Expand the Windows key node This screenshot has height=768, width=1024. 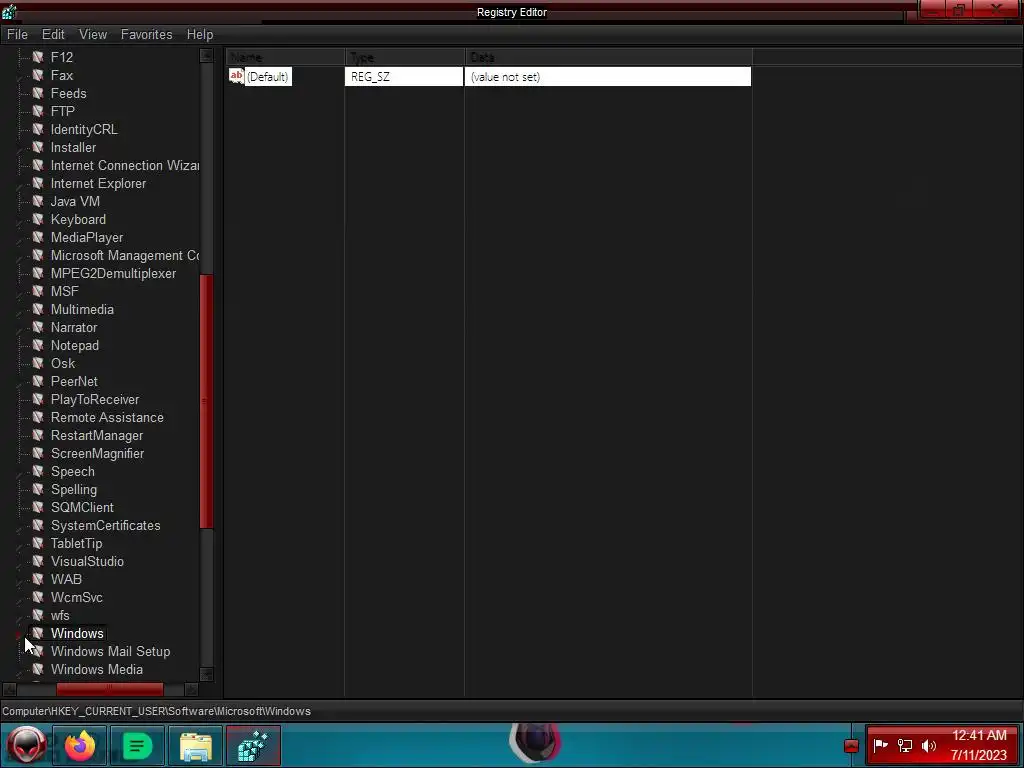point(18,634)
